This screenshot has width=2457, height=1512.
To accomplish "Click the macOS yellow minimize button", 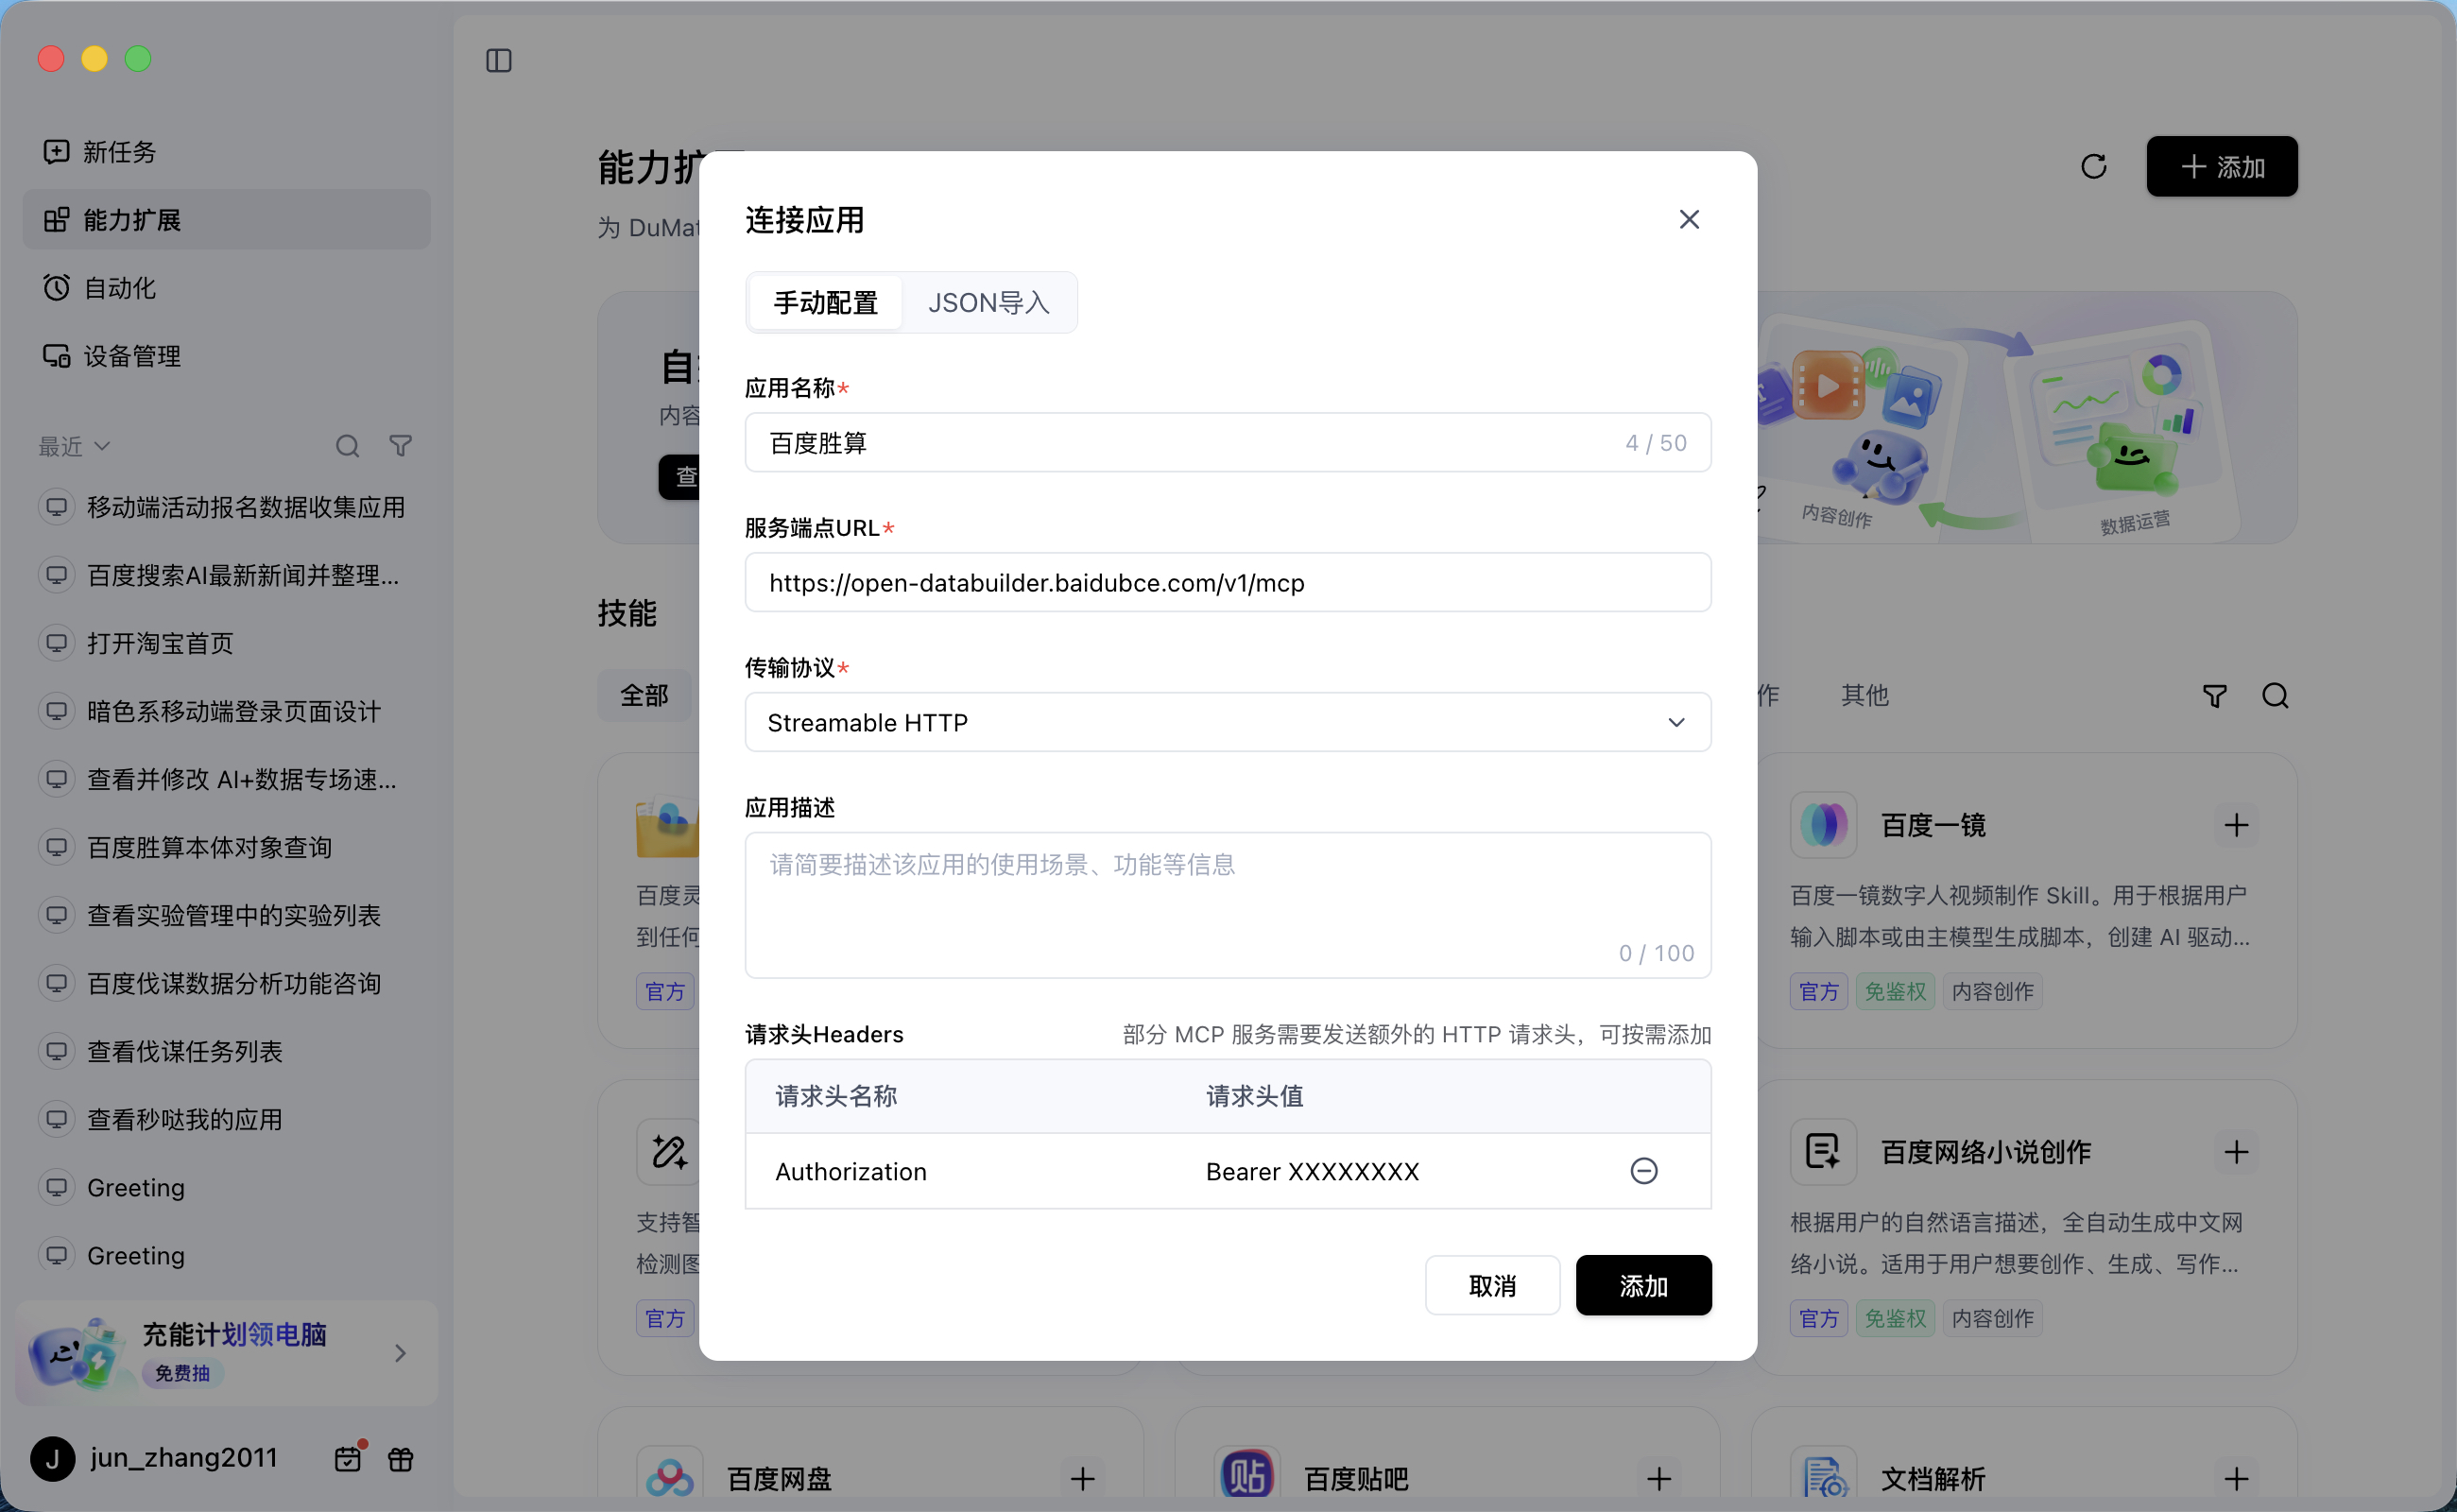I will point(95,59).
